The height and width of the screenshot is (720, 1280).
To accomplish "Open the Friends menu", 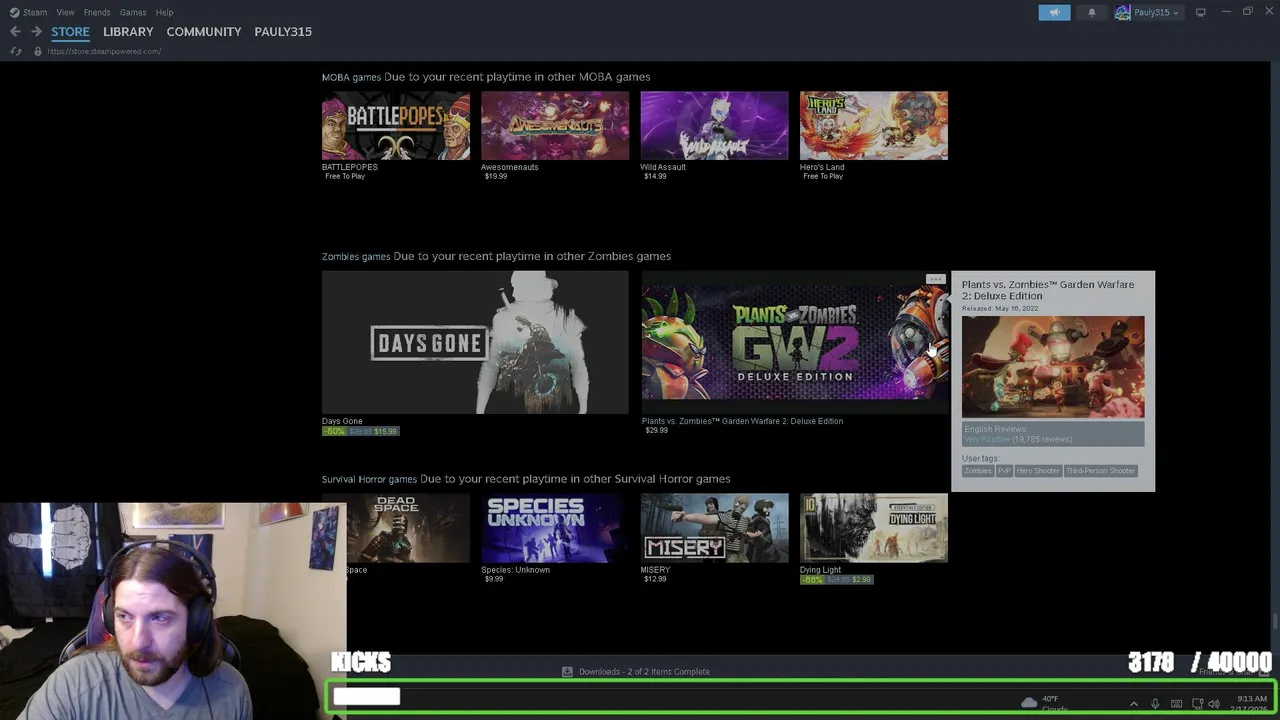I will [x=97, y=12].
